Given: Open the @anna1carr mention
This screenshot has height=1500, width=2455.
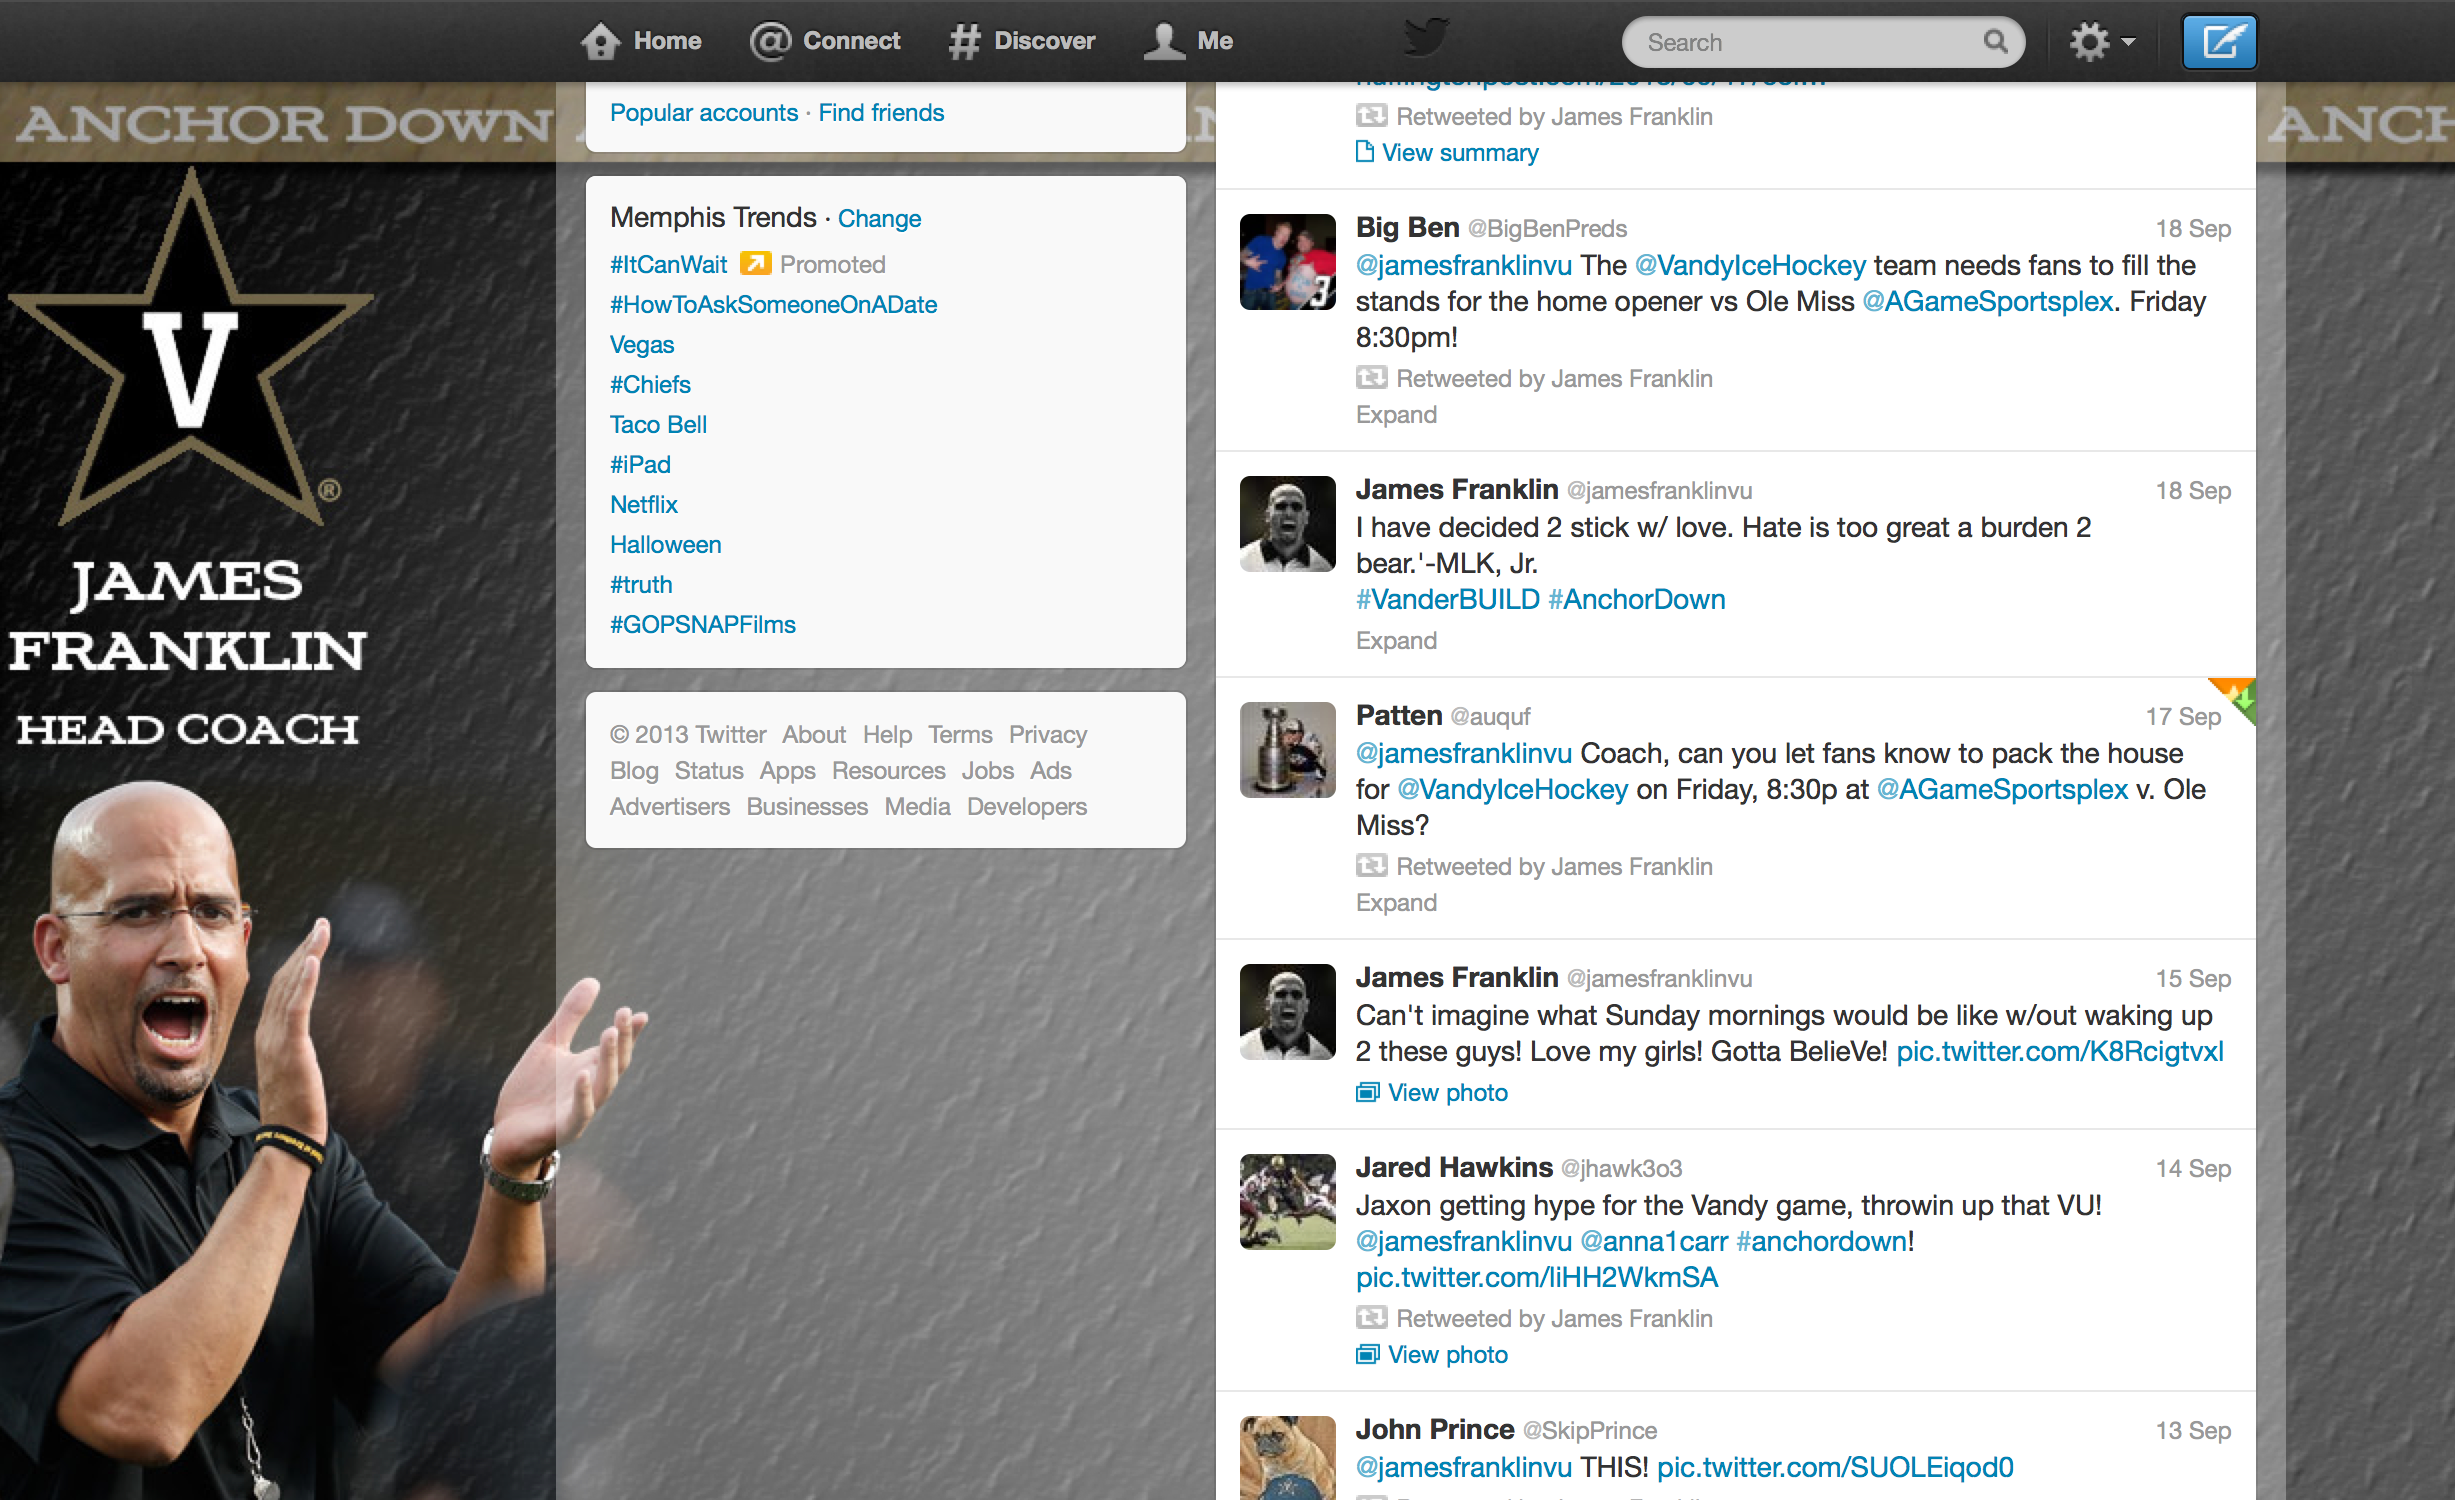Looking at the screenshot, I should click(1654, 1242).
